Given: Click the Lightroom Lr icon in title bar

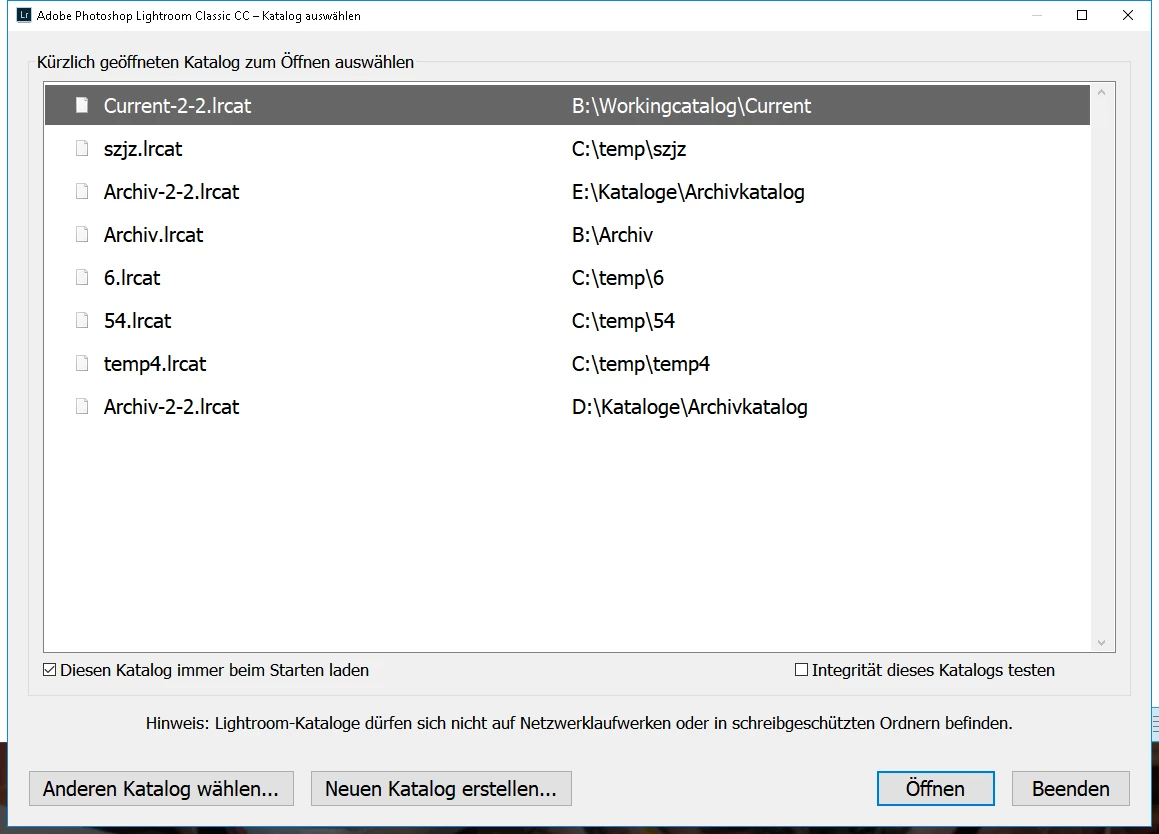Looking at the screenshot, I should [24, 15].
